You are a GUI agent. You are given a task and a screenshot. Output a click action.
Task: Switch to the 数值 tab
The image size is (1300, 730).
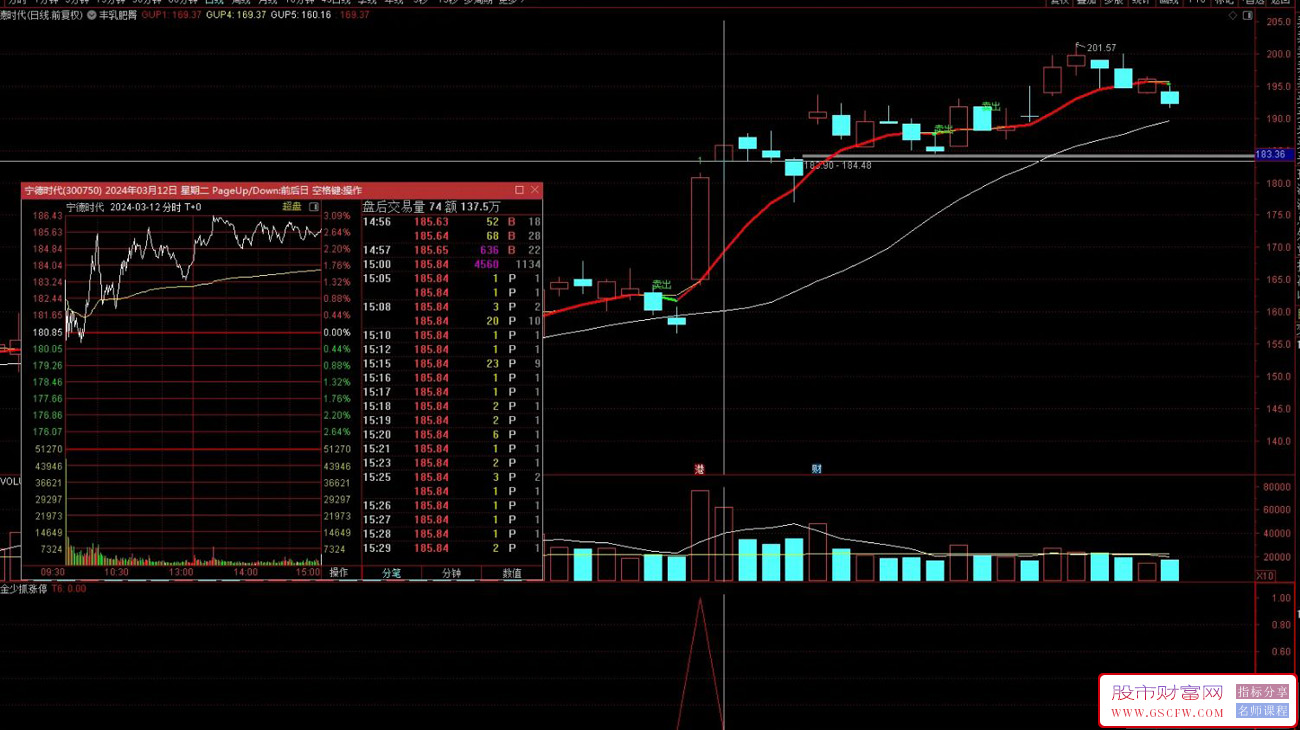511,574
